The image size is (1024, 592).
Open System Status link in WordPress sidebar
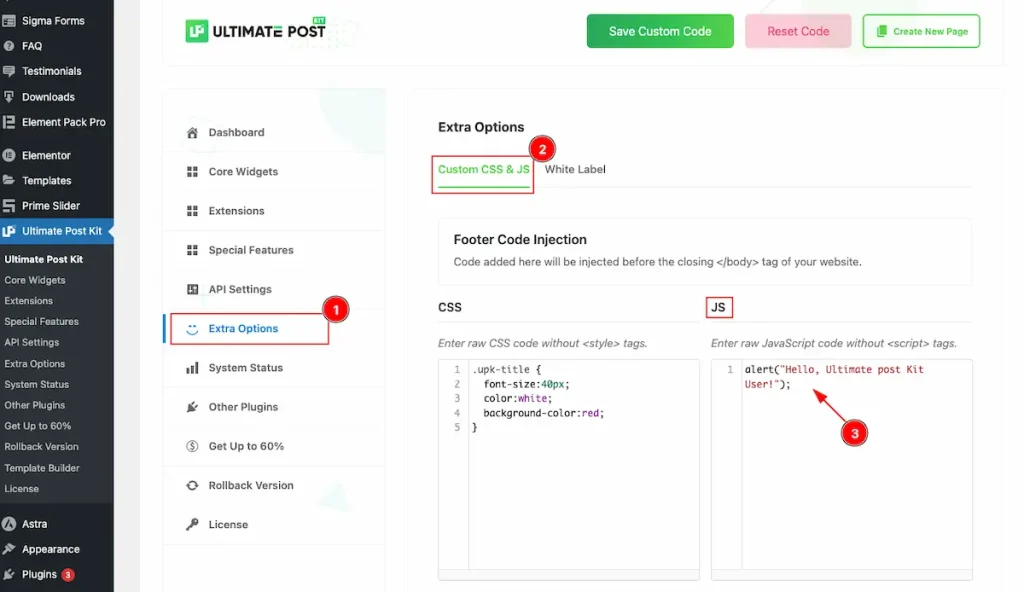click(37, 385)
